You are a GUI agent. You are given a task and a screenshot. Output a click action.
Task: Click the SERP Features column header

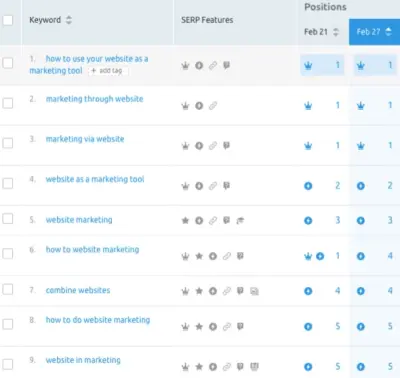click(207, 20)
